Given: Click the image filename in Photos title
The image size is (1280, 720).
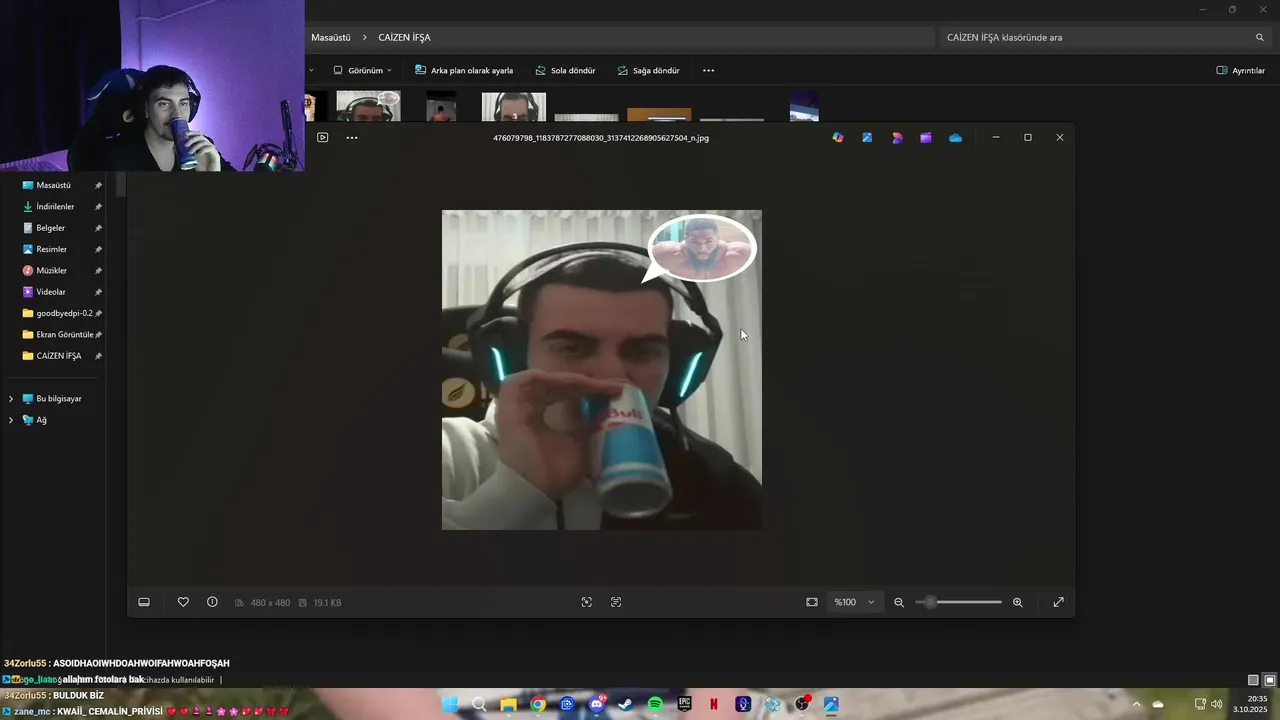Looking at the screenshot, I should pyautogui.click(x=601, y=138).
